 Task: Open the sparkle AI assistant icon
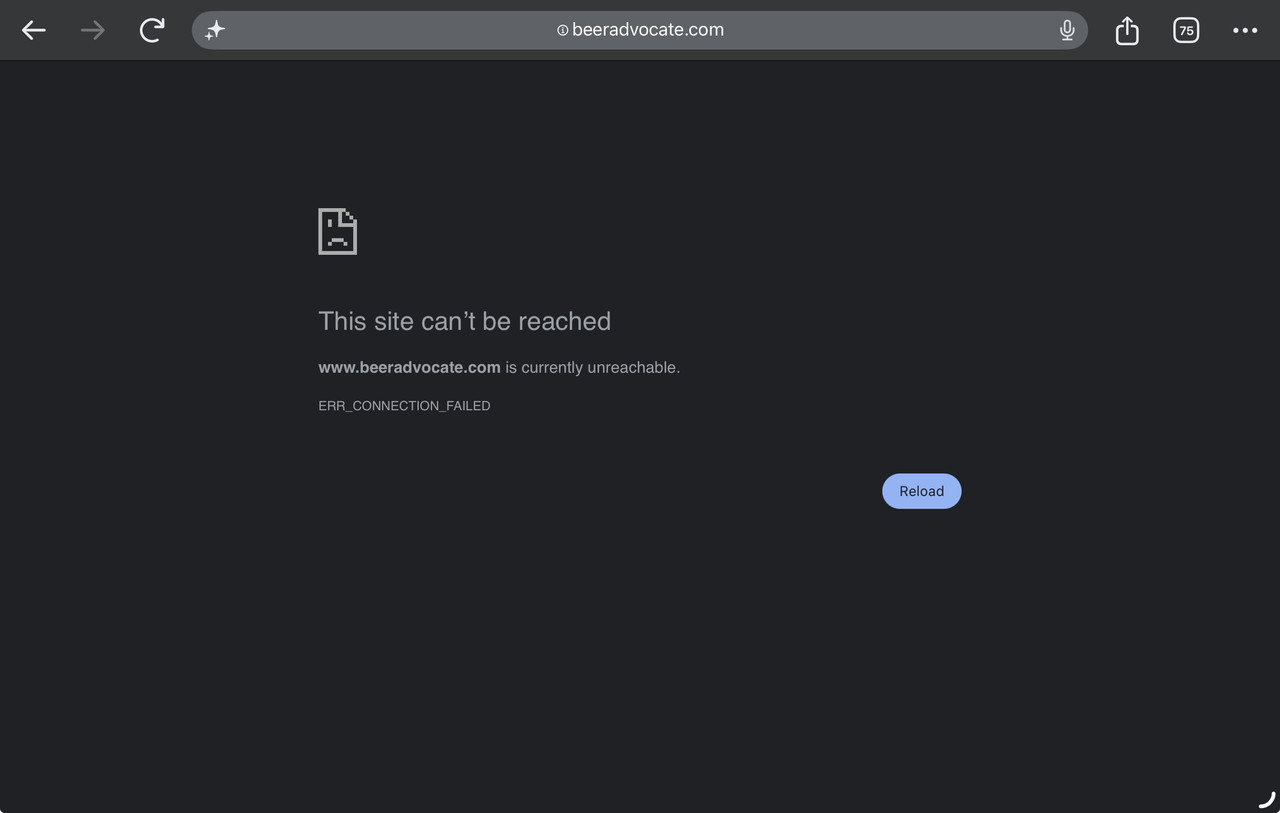pyautogui.click(x=215, y=30)
